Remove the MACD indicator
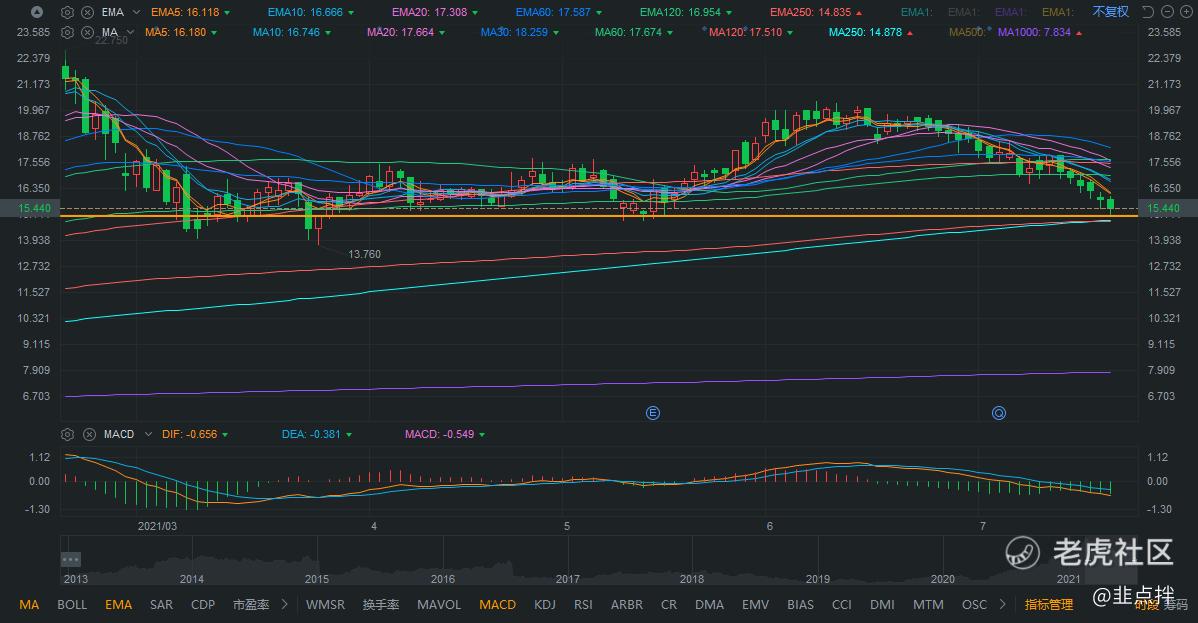The width and height of the screenshot is (1198, 623). coord(89,434)
